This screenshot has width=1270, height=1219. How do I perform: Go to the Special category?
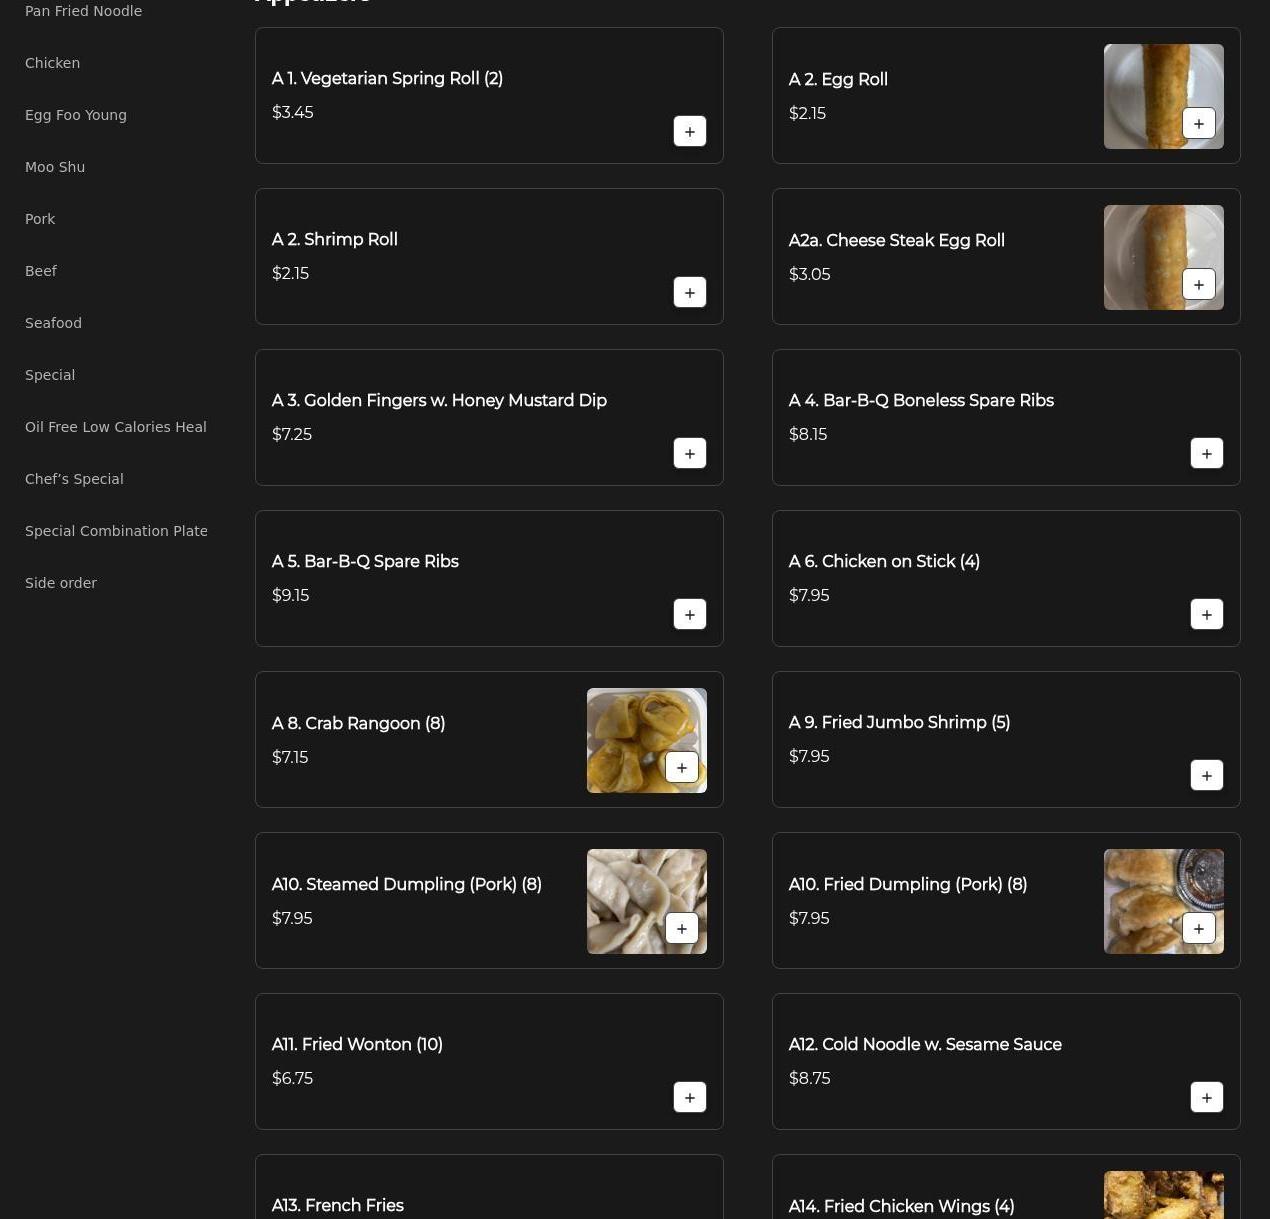tap(50, 375)
